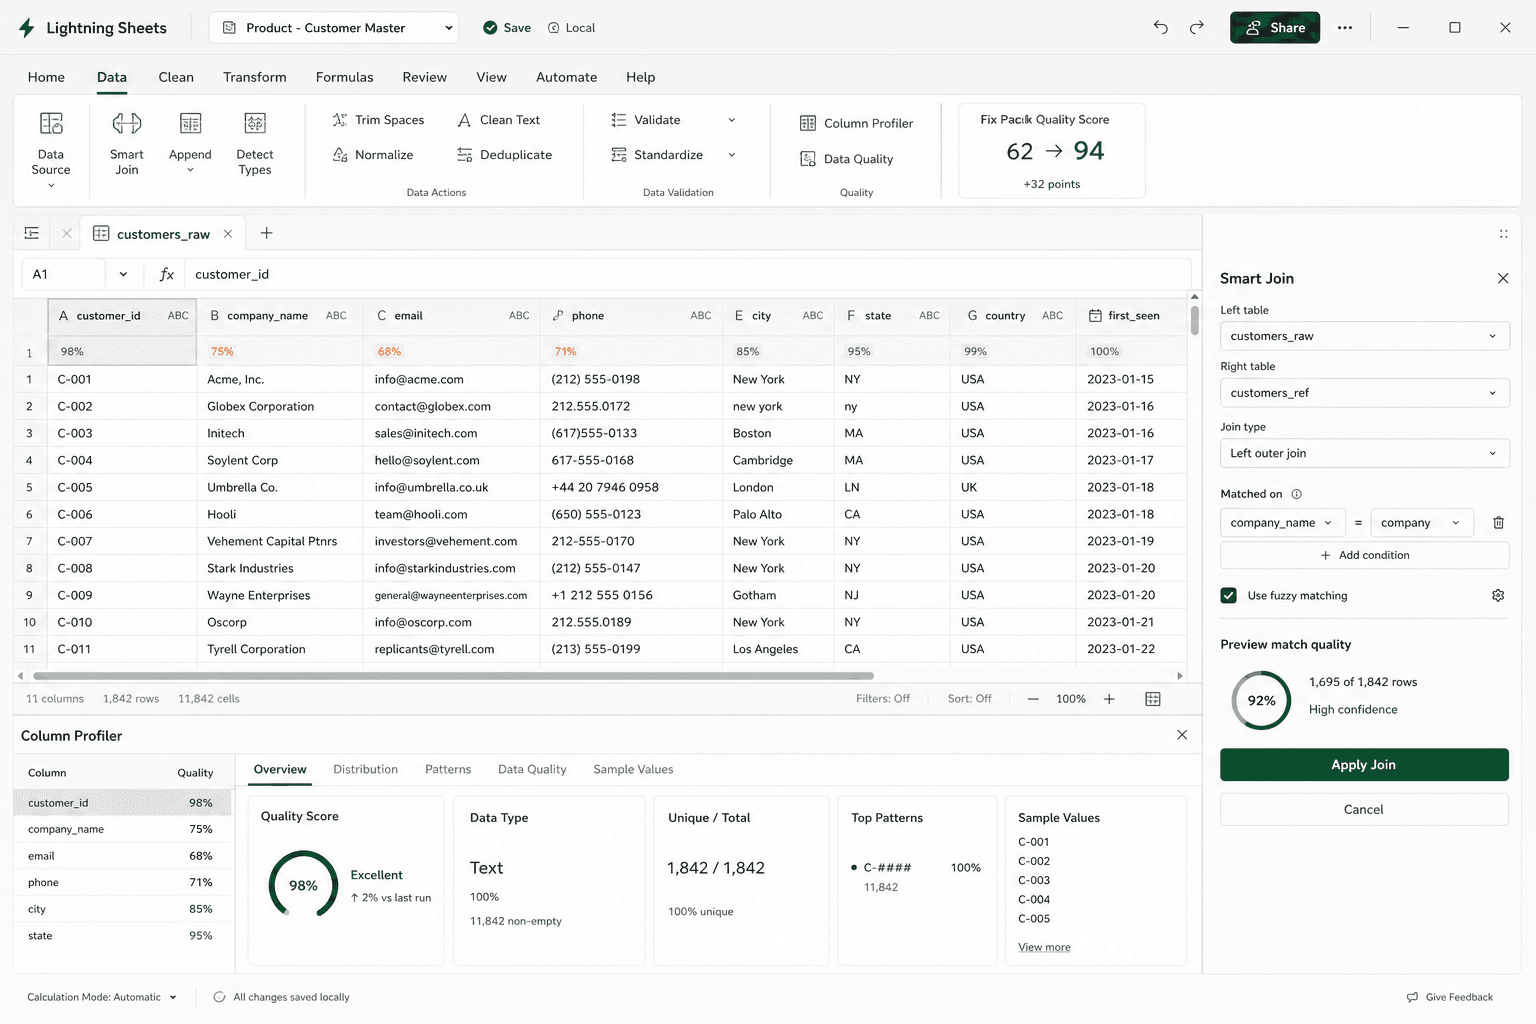Select the phone column header
Screen dimensions: 1536x1024
pos(631,315)
